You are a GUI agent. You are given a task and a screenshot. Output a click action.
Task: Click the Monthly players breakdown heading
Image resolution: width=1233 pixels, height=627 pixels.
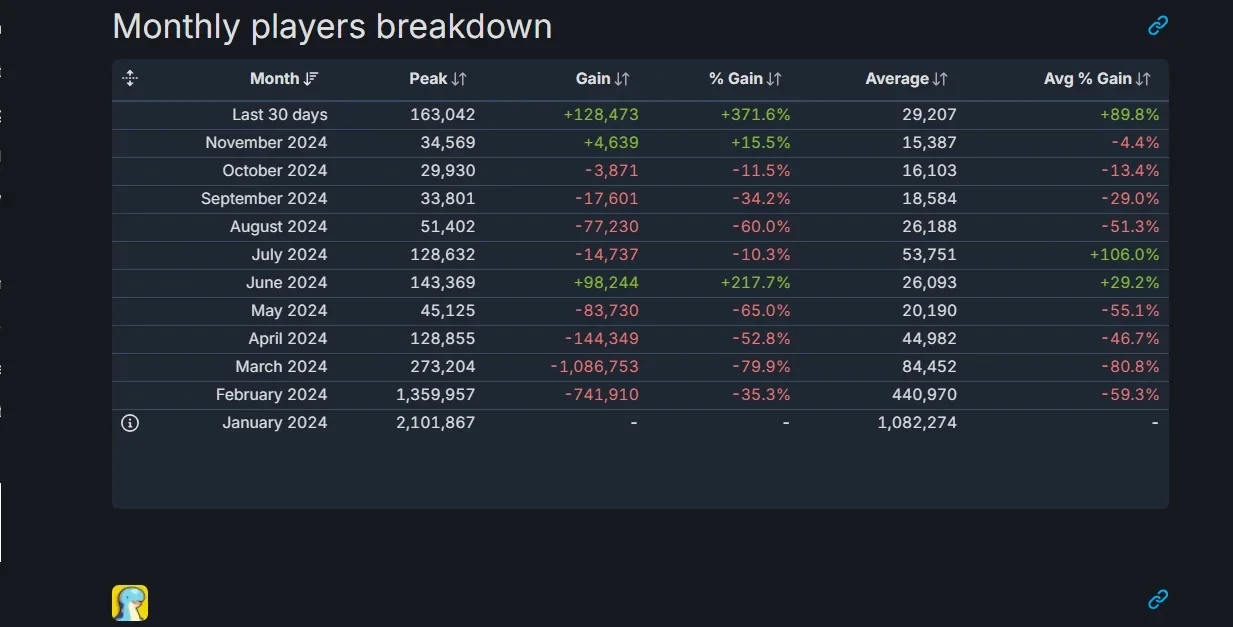[x=332, y=26]
